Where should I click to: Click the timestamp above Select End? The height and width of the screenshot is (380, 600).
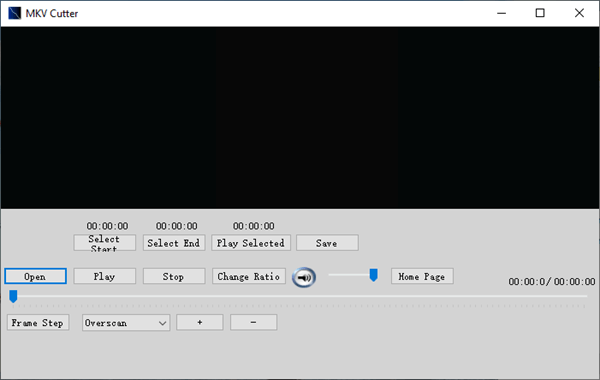(177, 226)
